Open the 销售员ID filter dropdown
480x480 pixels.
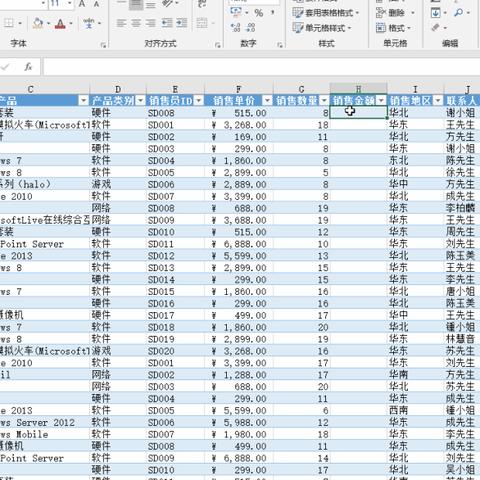click(x=199, y=101)
